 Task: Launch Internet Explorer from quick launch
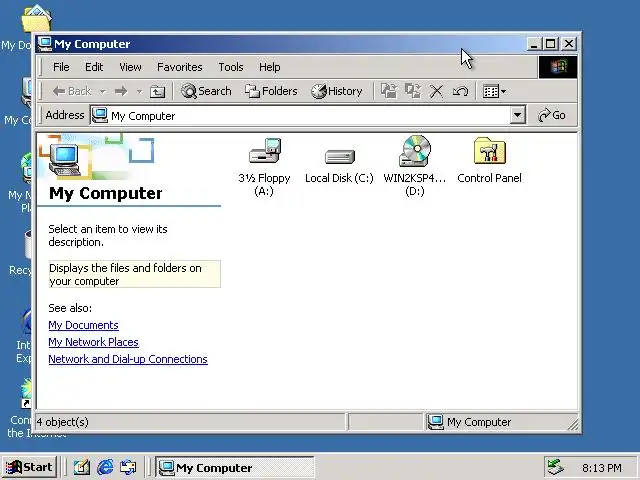point(105,467)
